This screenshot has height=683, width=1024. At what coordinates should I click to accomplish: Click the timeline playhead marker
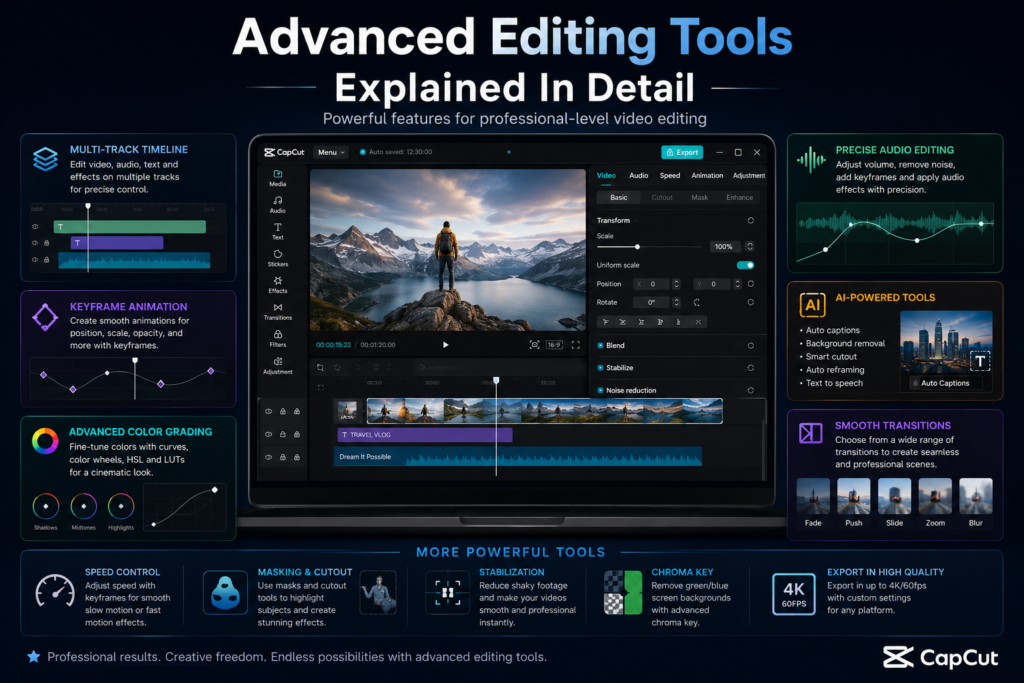point(496,380)
